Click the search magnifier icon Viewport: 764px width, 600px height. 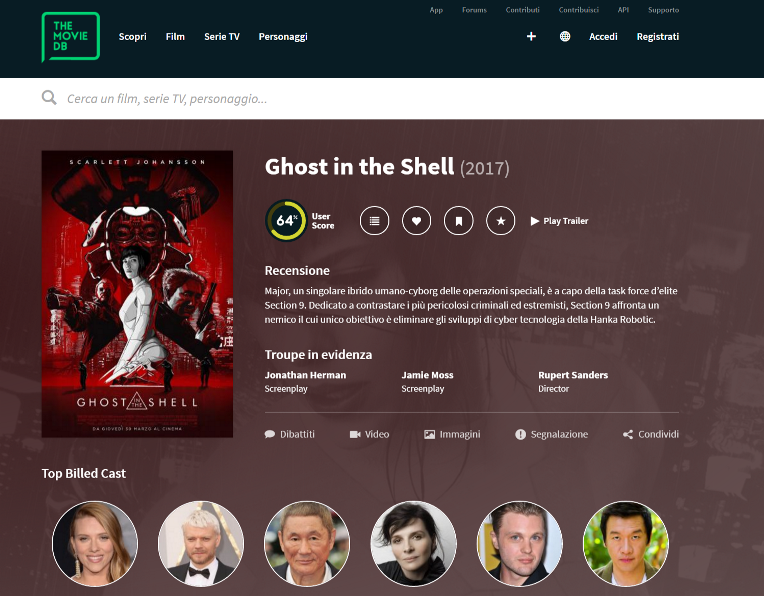pyautogui.click(x=49, y=97)
